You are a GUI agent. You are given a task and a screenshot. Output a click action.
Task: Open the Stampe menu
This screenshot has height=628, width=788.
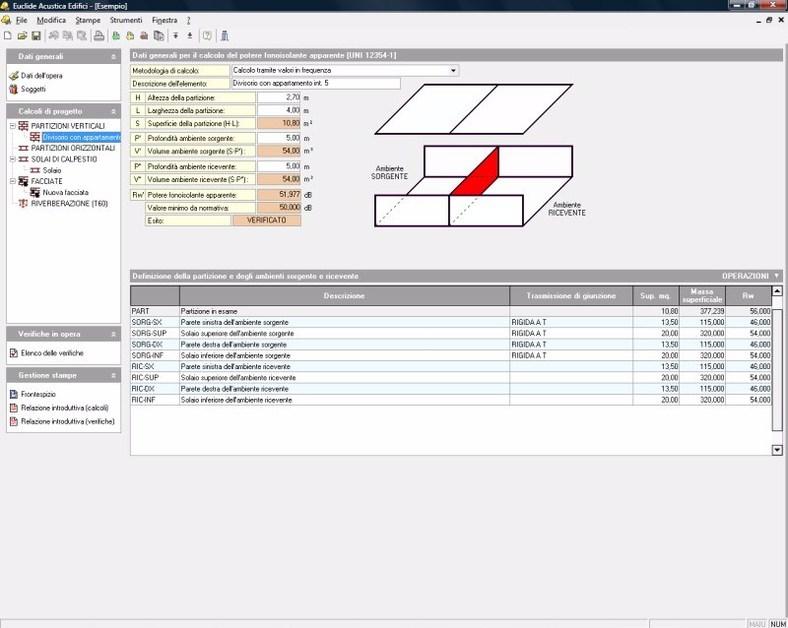(x=88, y=20)
